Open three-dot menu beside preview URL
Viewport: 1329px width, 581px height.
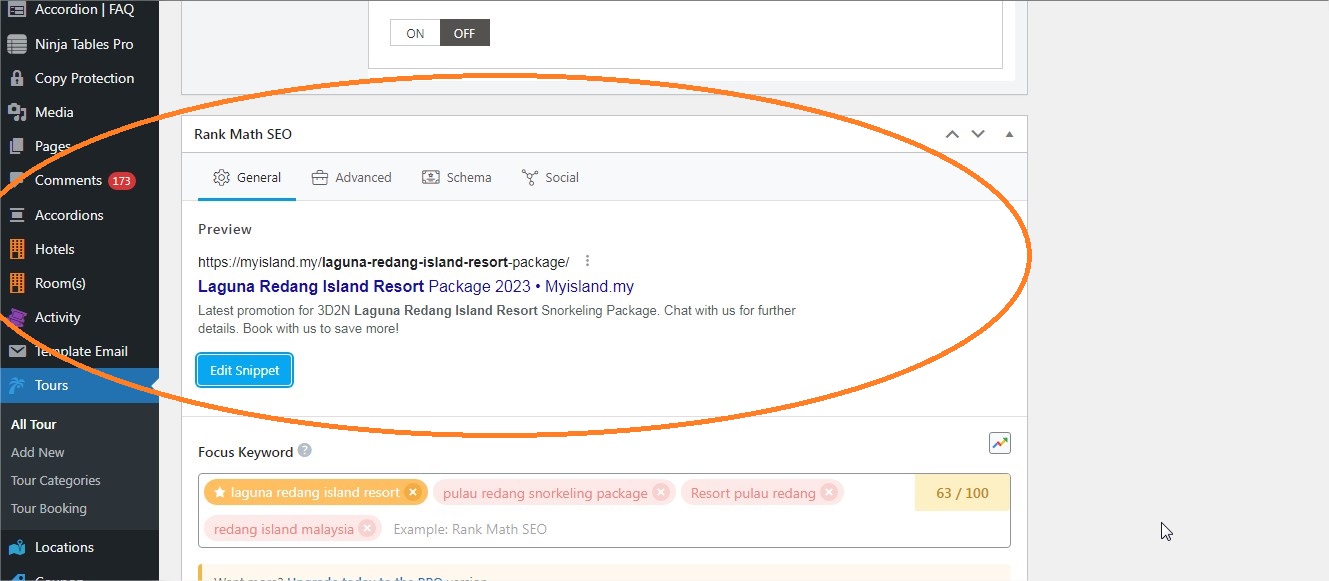tap(588, 261)
